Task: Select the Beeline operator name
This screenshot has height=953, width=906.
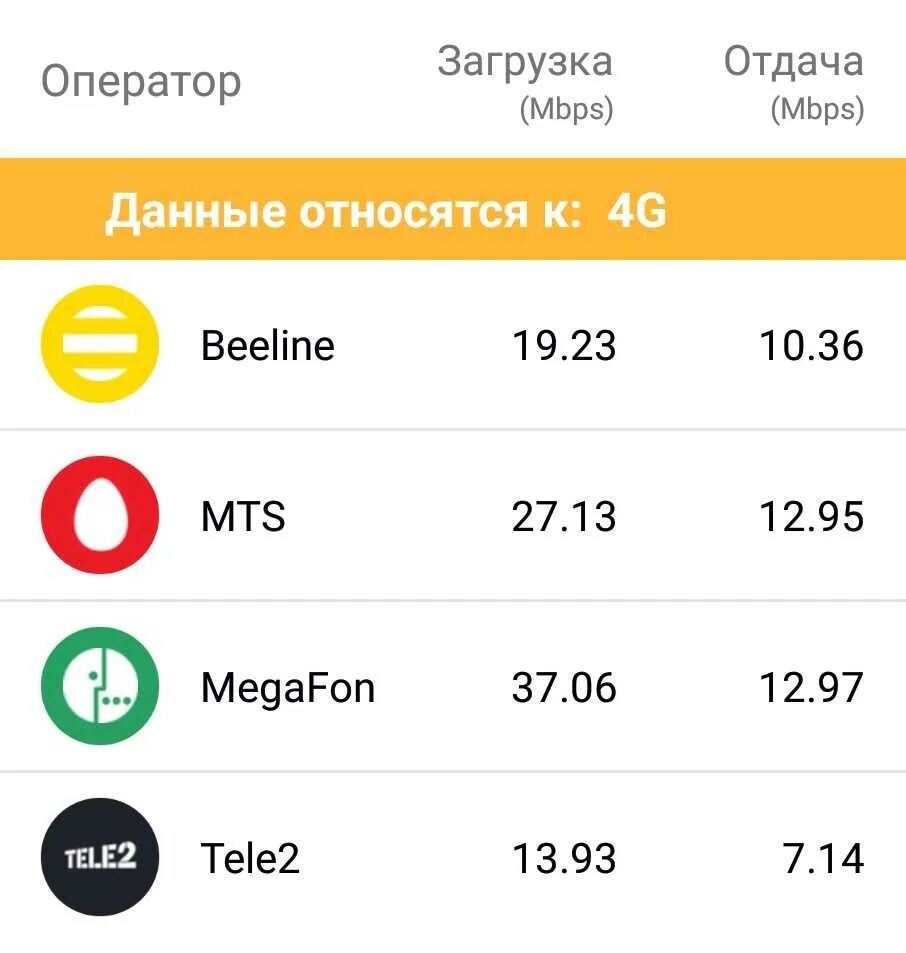Action: pyautogui.click(x=268, y=346)
